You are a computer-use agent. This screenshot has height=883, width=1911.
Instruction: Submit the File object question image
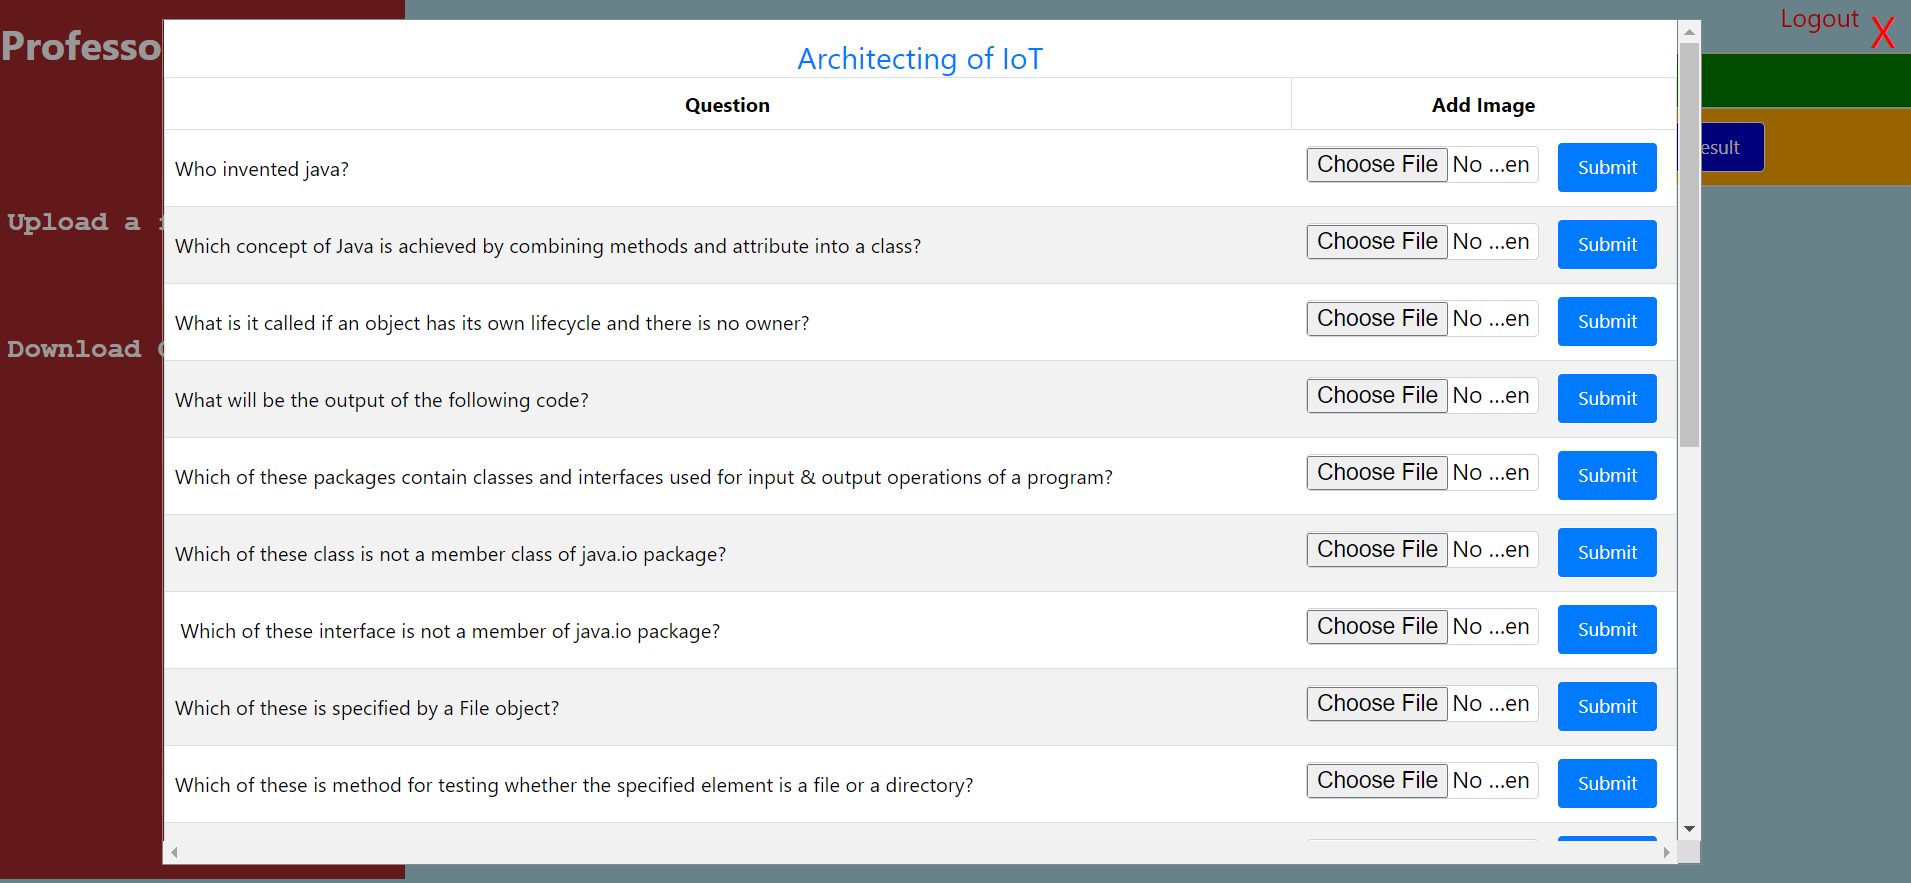tap(1606, 707)
